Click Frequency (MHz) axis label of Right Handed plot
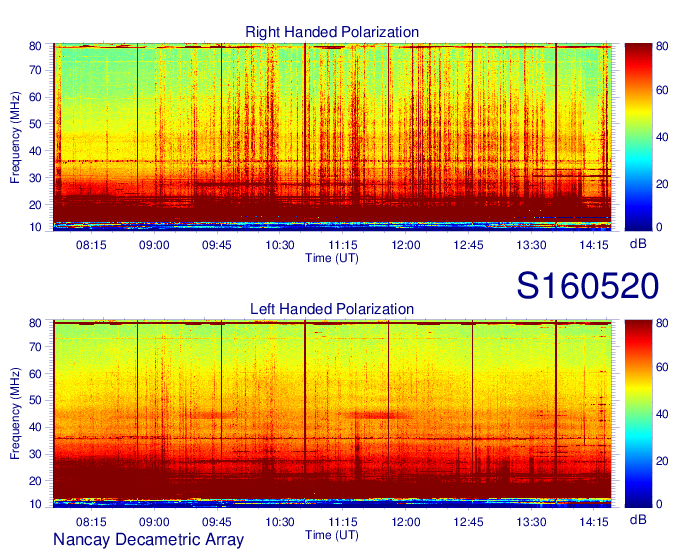The height and width of the screenshot is (552, 680). (x=15, y=137)
